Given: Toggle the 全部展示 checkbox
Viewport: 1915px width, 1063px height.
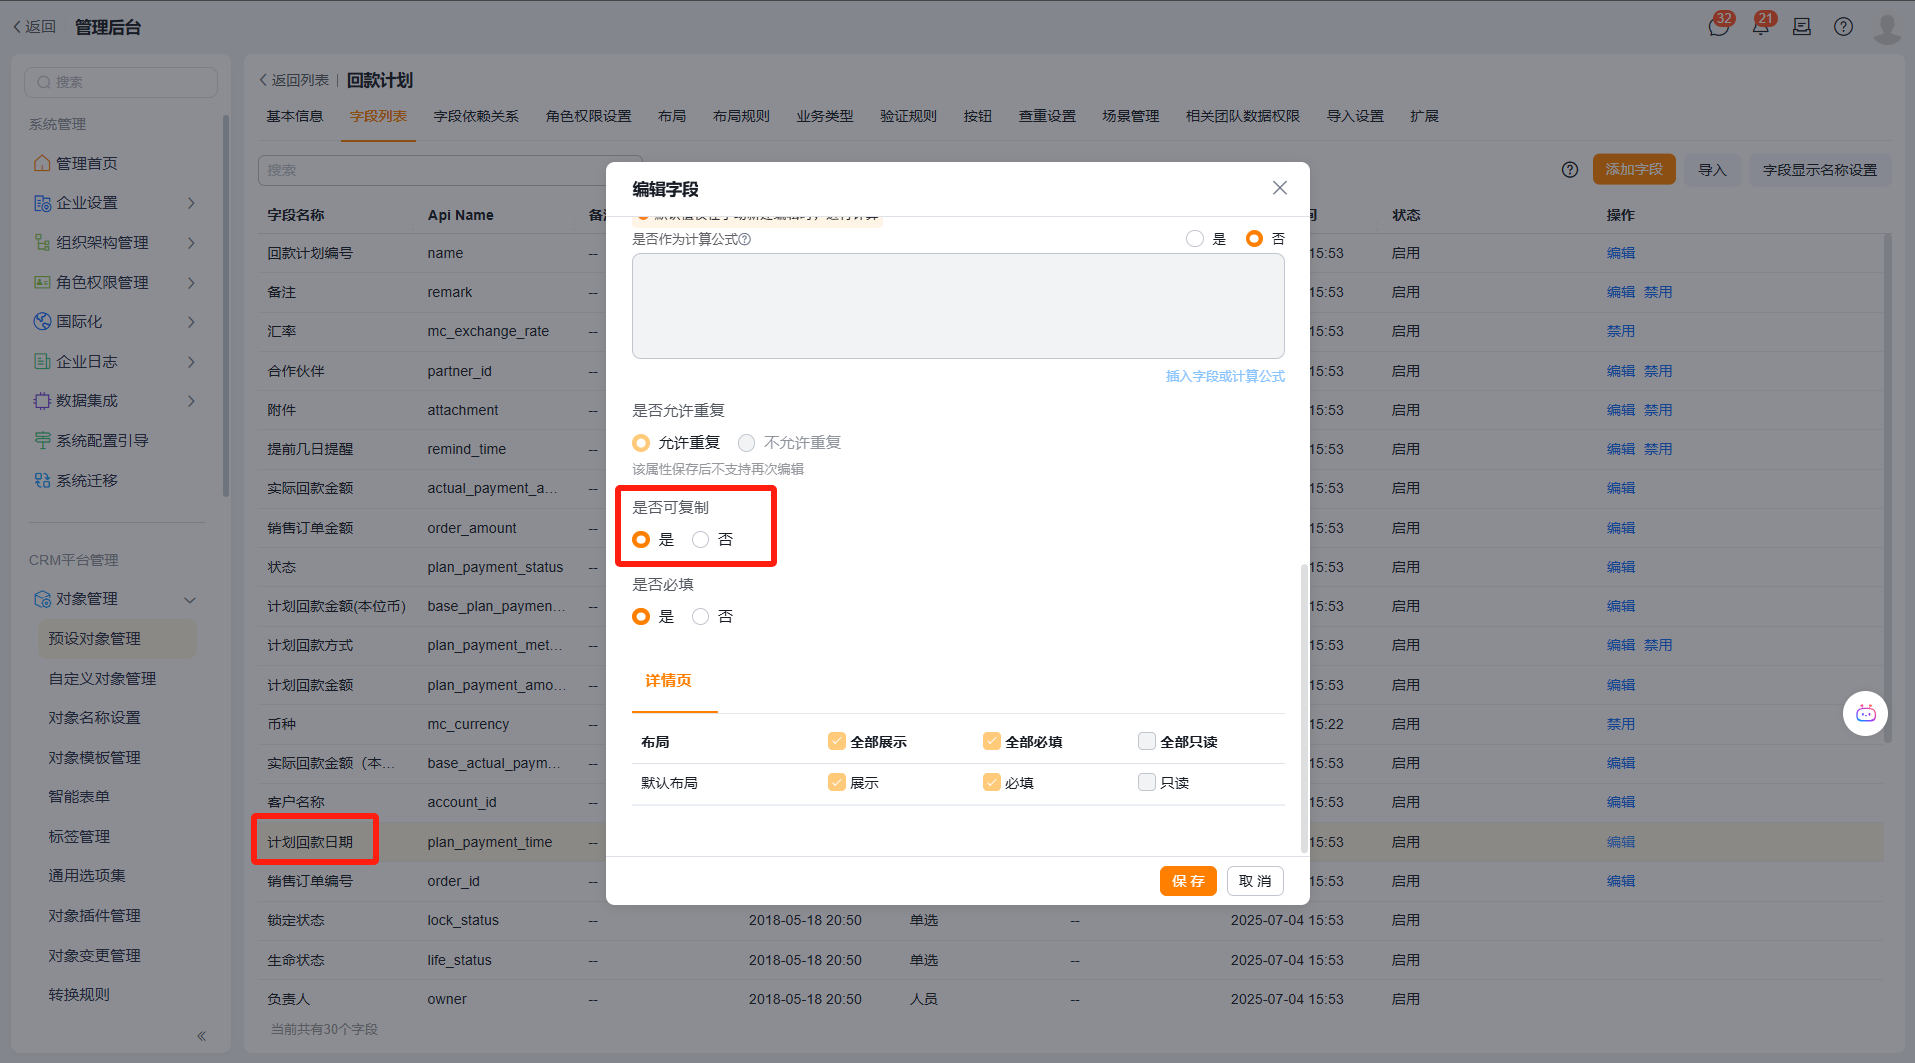Looking at the screenshot, I should click(837, 741).
